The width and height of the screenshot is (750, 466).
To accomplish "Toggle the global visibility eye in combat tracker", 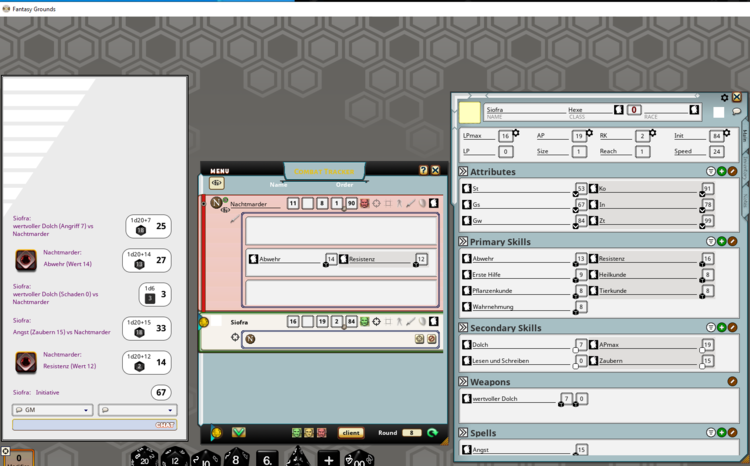I will click(x=216, y=184).
